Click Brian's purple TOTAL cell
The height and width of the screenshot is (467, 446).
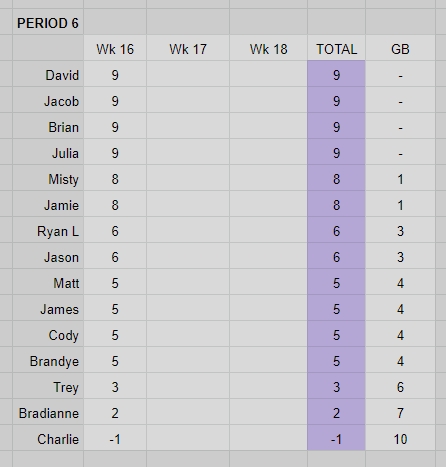coord(336,126)
